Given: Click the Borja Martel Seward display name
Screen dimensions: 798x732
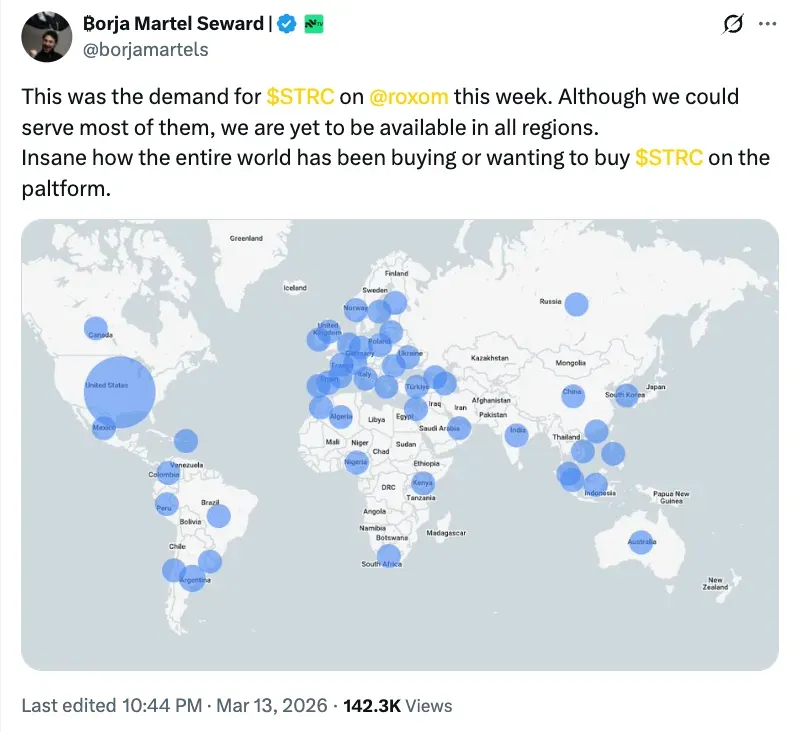Looking at the screenshot, I should point(180,24).
